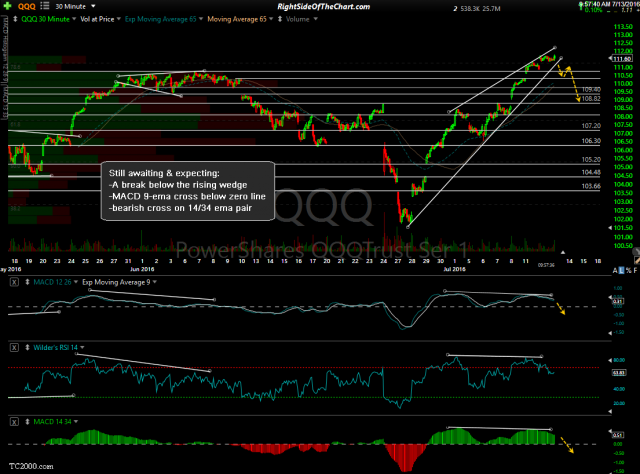The image size is (640, 474).
Task: Click the 103.66 support level label
Action: click(591, 186)
